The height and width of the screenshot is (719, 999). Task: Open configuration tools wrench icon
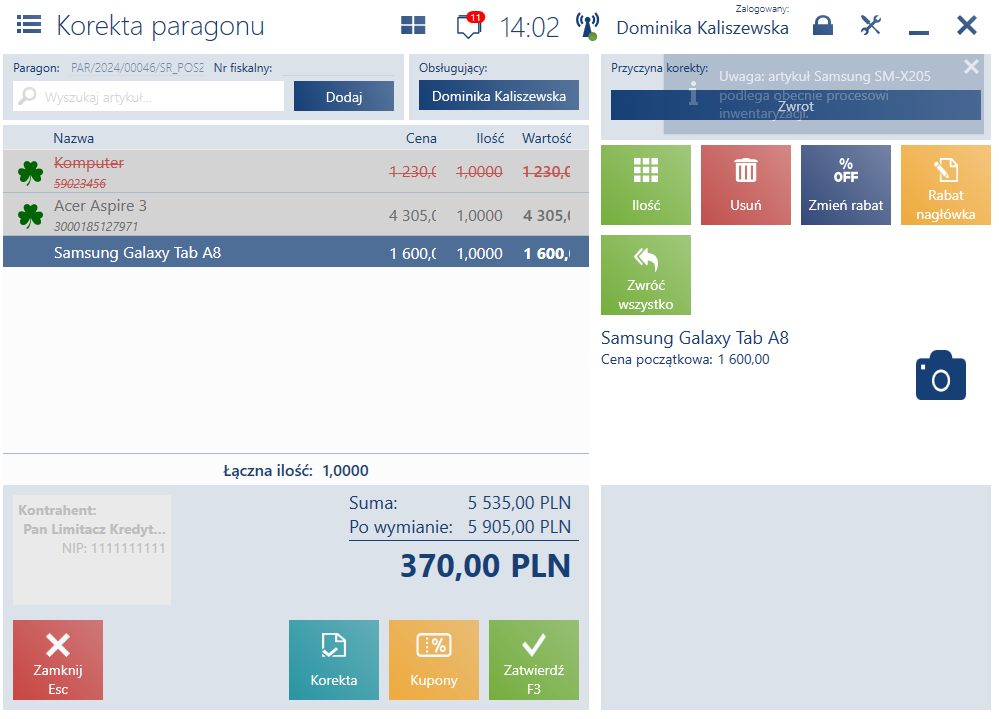(x=870, y=25)
